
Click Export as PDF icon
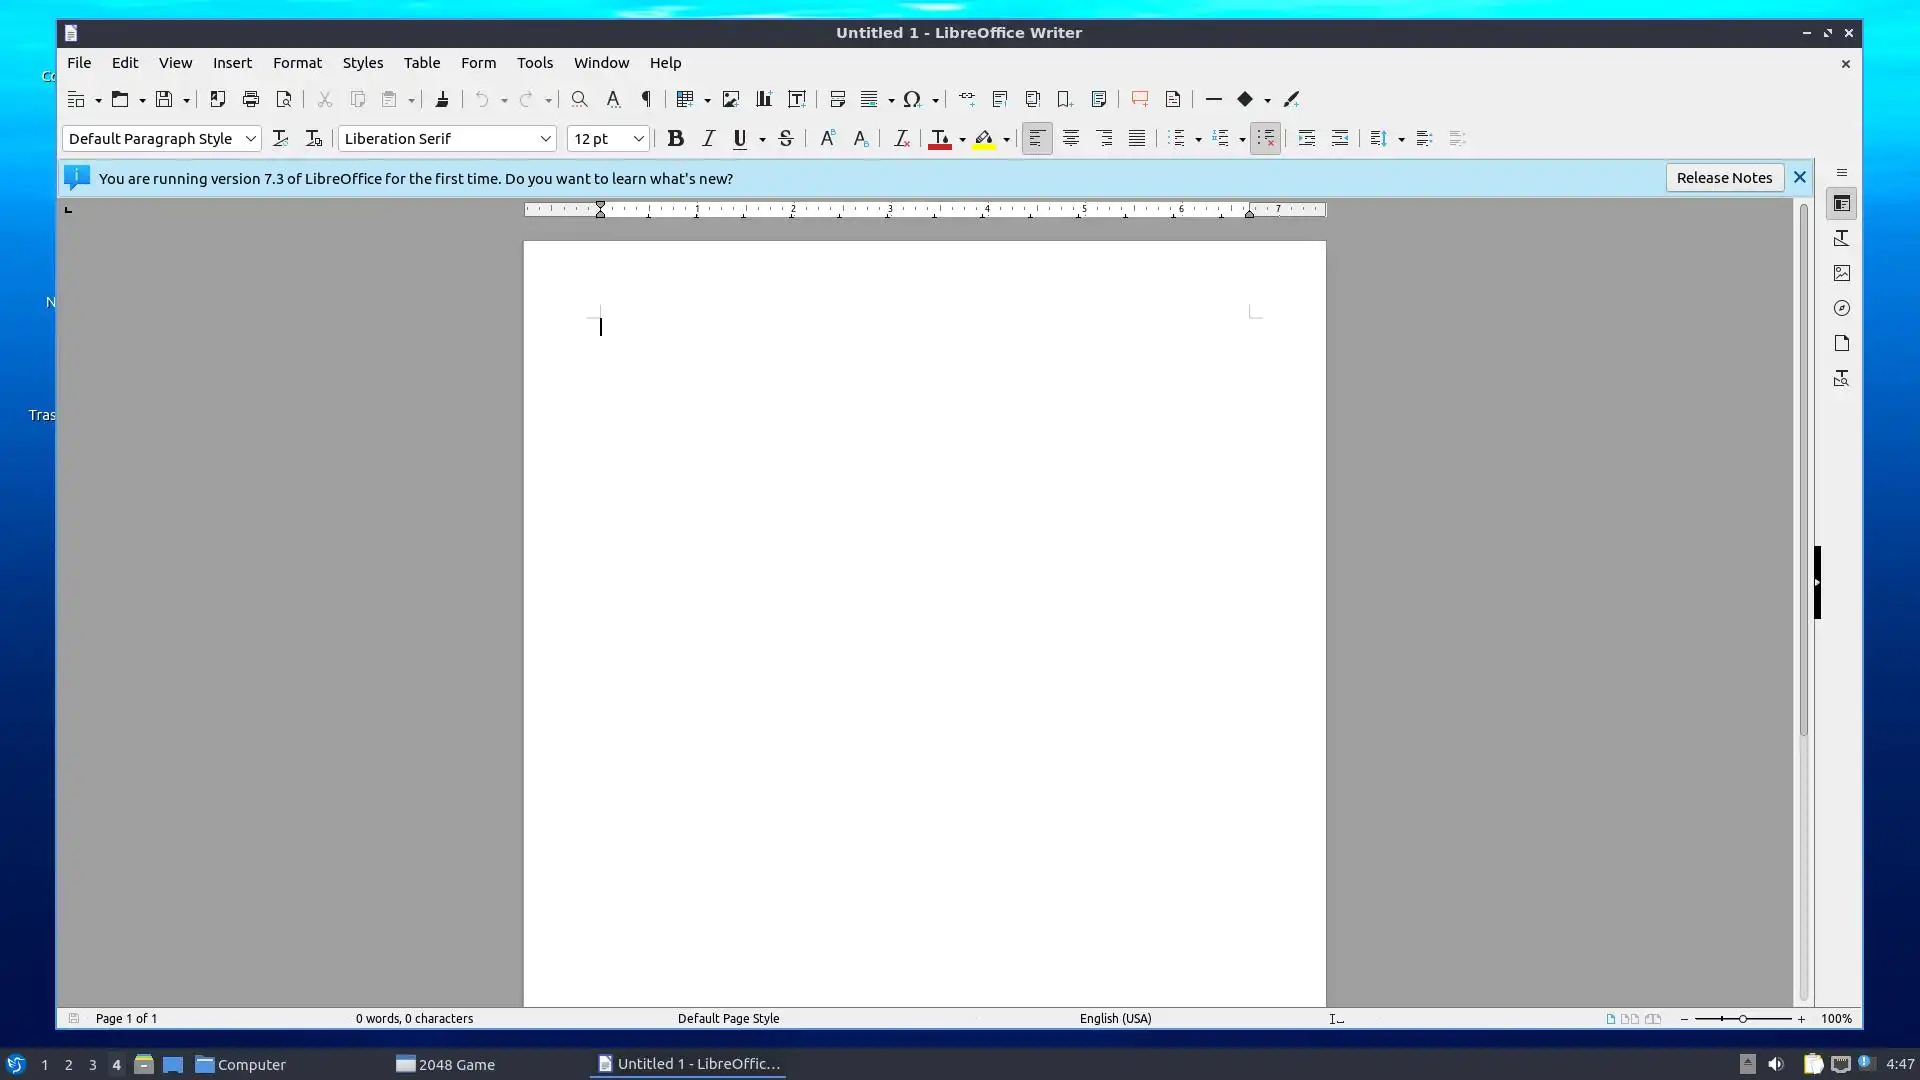coord(217,99)
